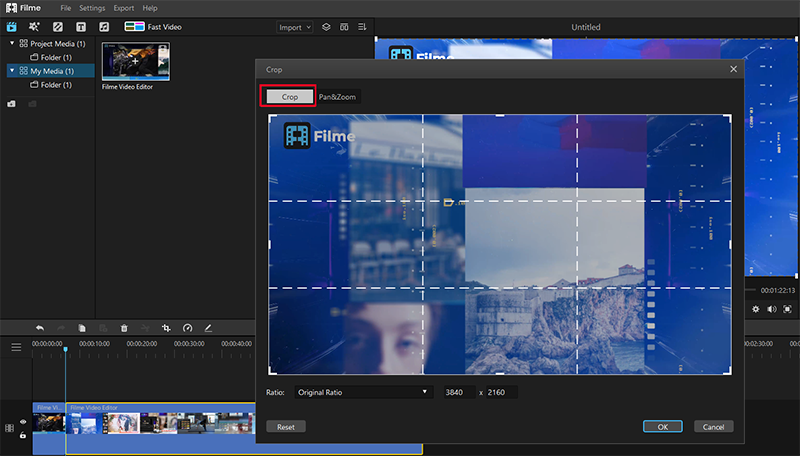Select Folder (1) under Project Media
The width and height of the screenshot is (800, 456).
coord(51,57)
